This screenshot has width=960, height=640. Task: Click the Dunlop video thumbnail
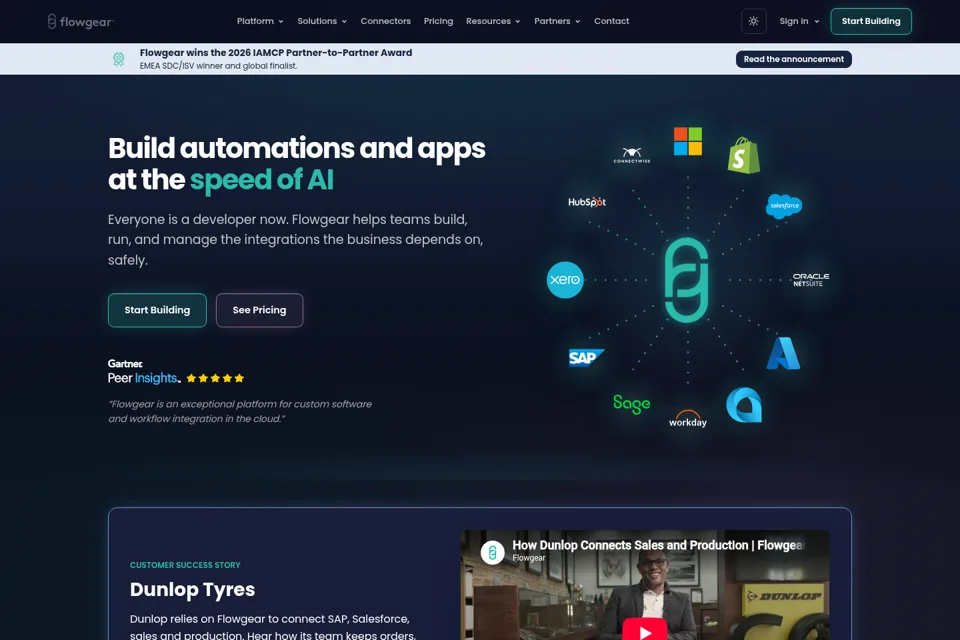[x=645, y=585]
